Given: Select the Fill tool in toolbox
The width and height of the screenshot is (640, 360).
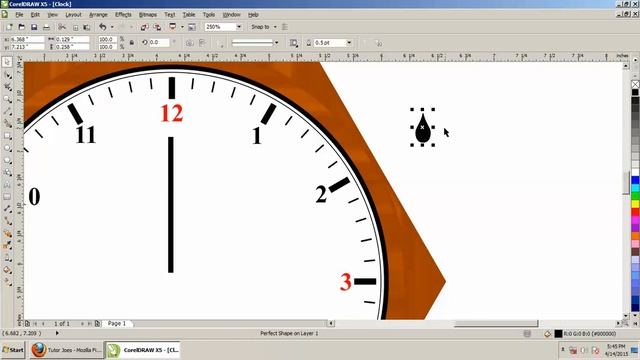Looking at the screenshot, I should pos(7,270).
